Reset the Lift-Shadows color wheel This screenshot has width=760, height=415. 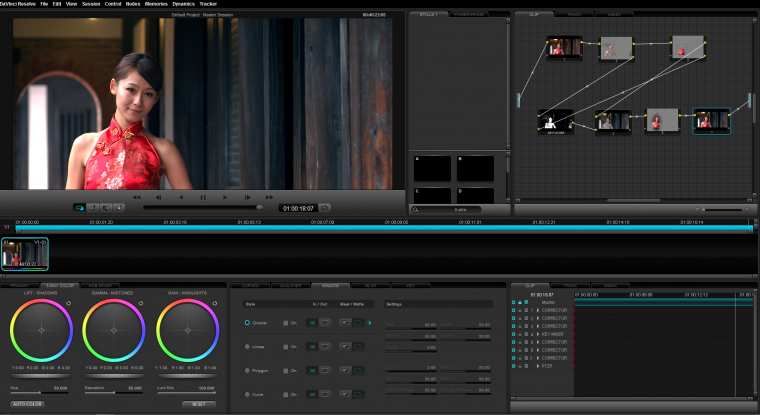69,302
